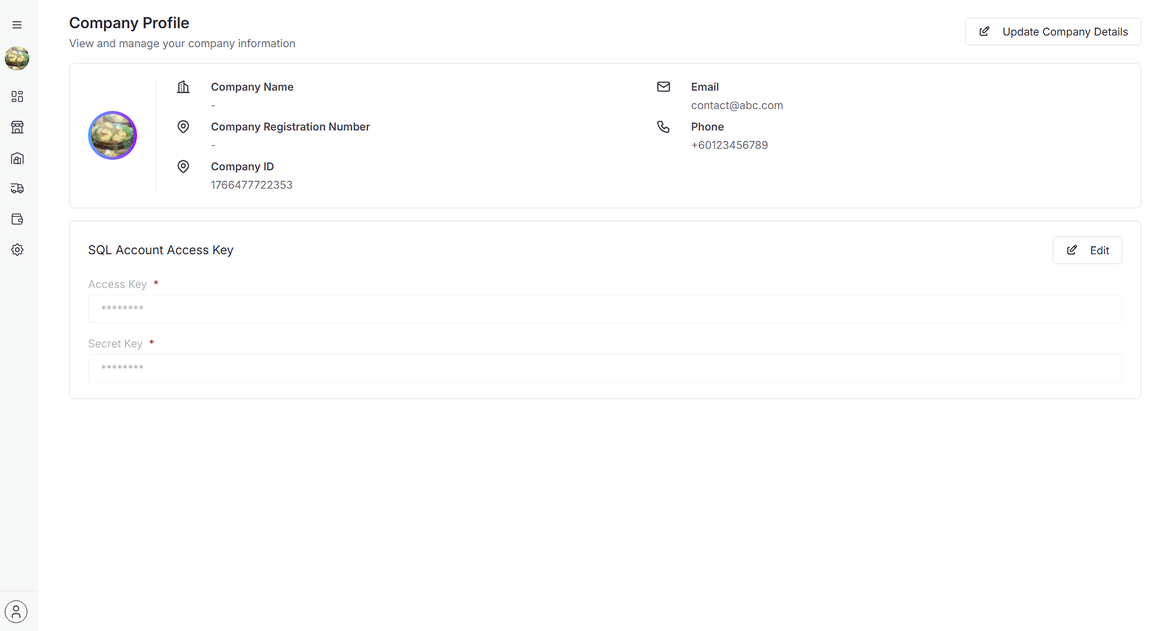Open the hamburger menu in sidebar
Image resolution: width=1171 pixels, height=631 pixels.
tap(17, 25)
